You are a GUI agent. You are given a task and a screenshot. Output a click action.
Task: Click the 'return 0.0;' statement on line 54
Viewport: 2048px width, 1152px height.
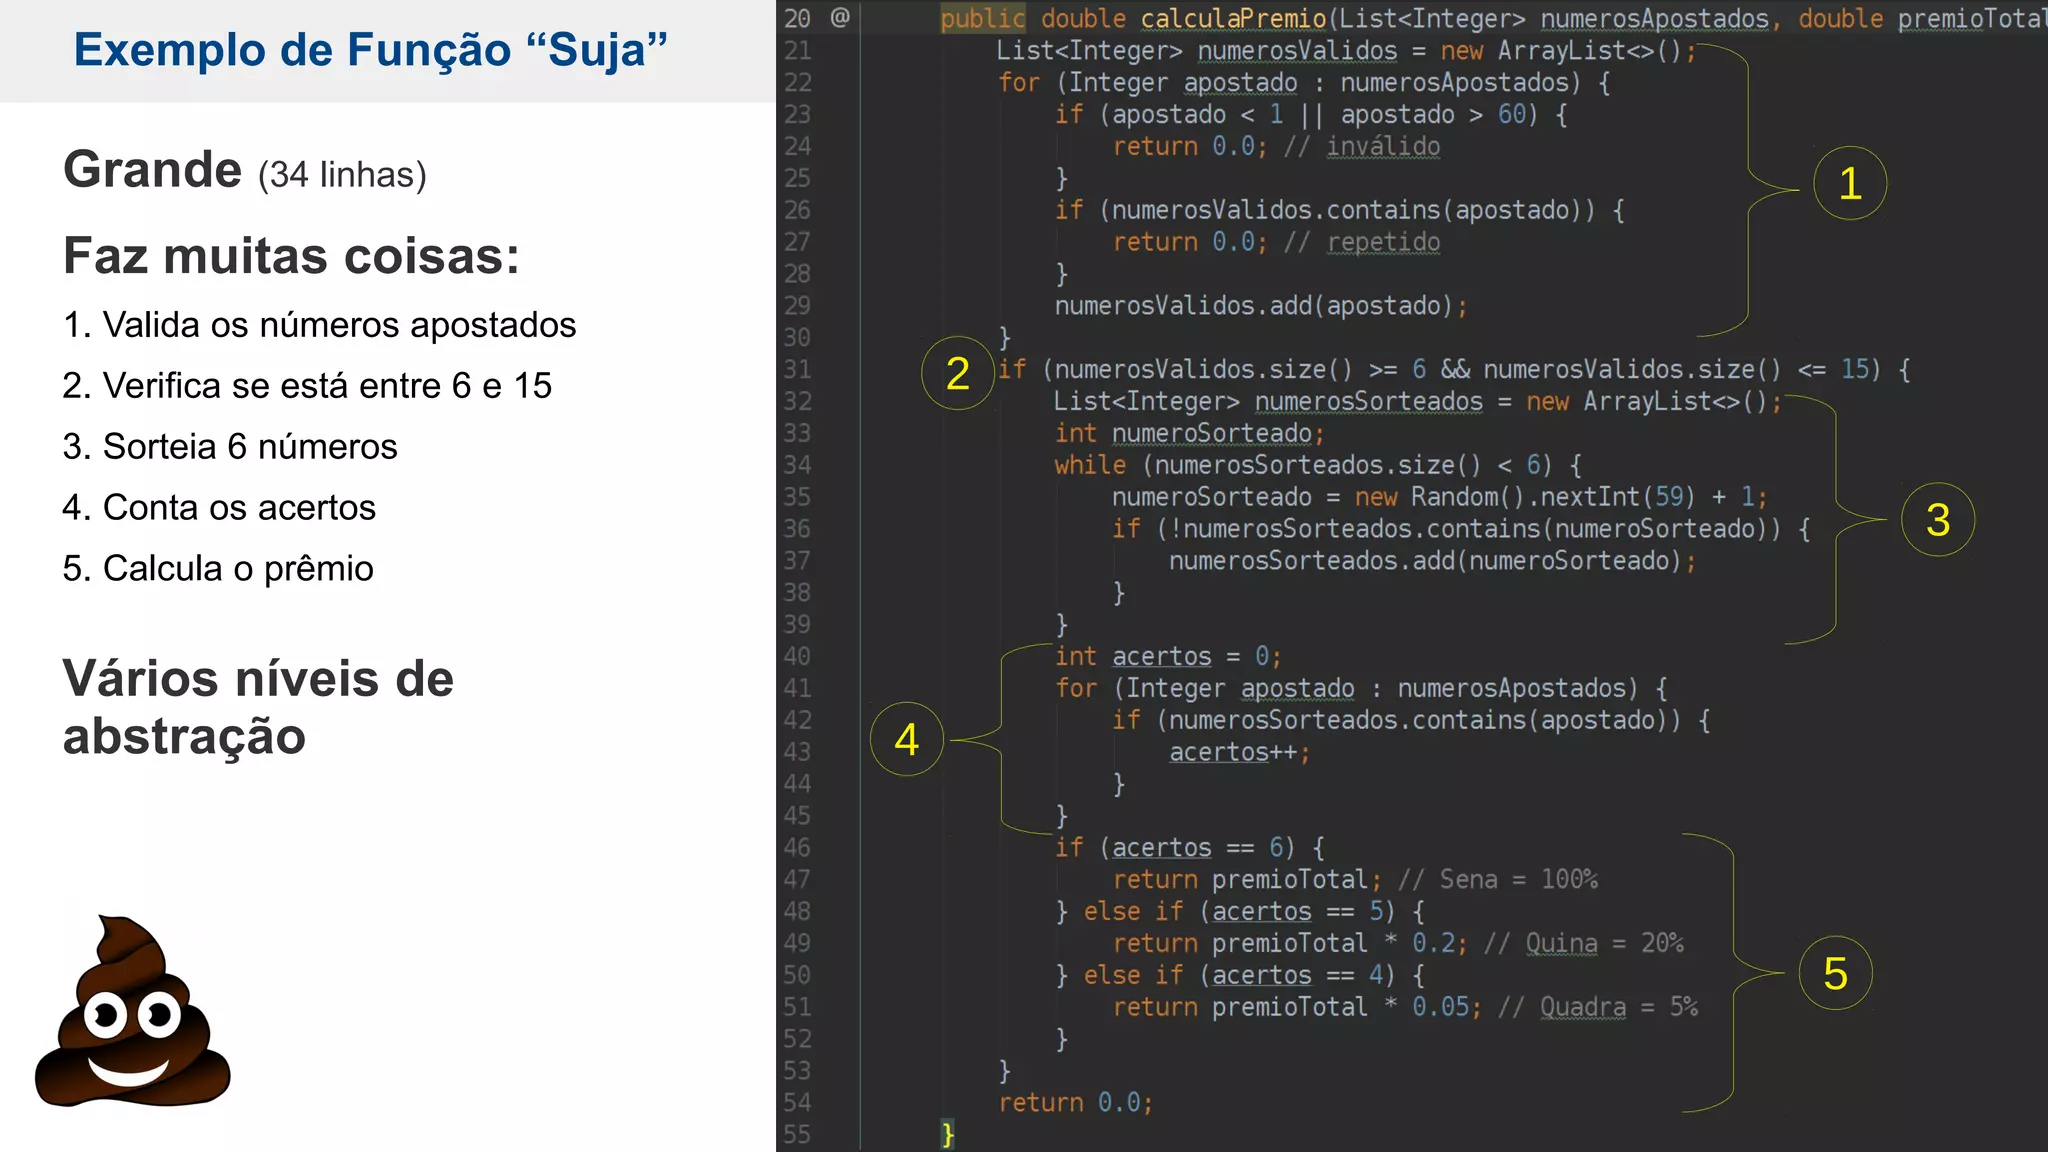click(1075, 1103)
